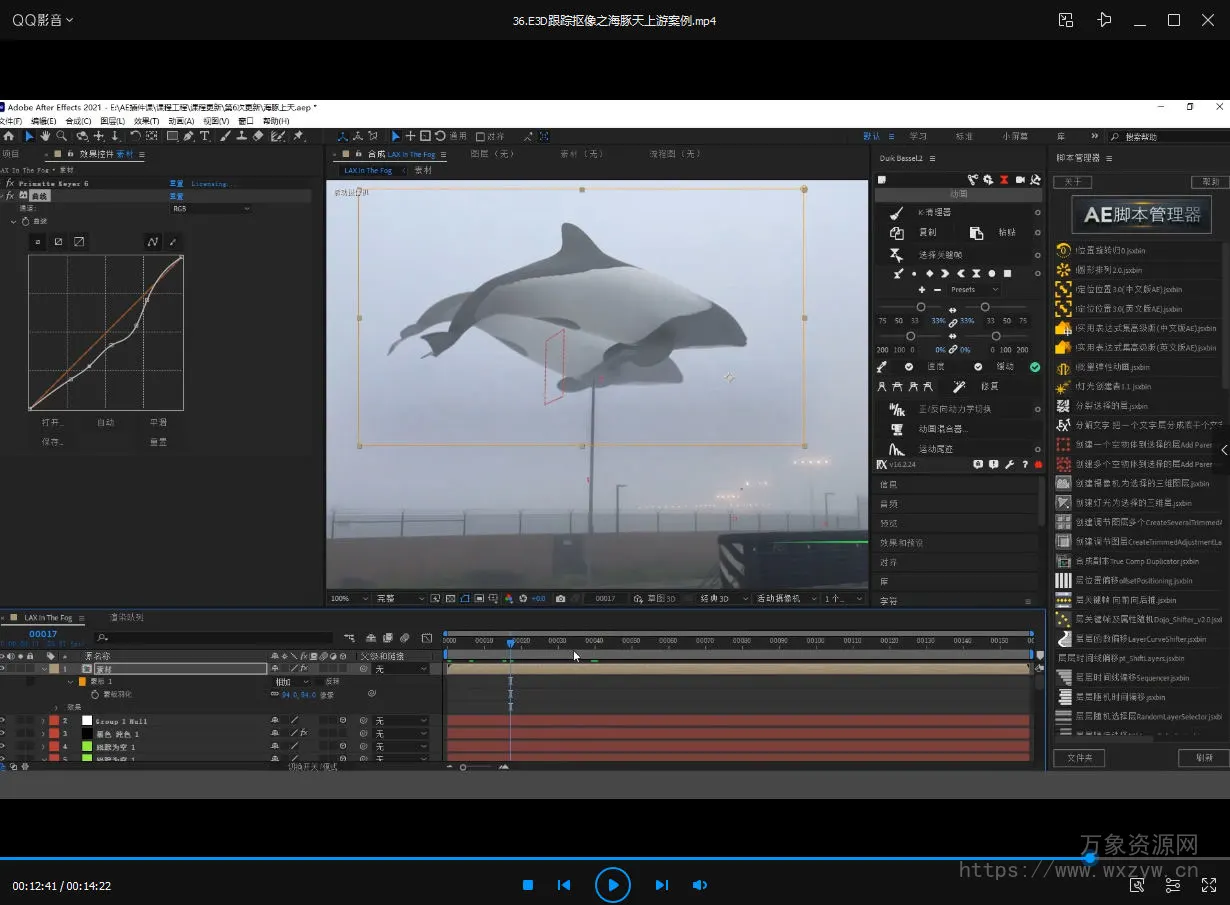Open the Presets dropdown in Duik panel
This screenshot has width=1230, height=905.
[973, 290]
